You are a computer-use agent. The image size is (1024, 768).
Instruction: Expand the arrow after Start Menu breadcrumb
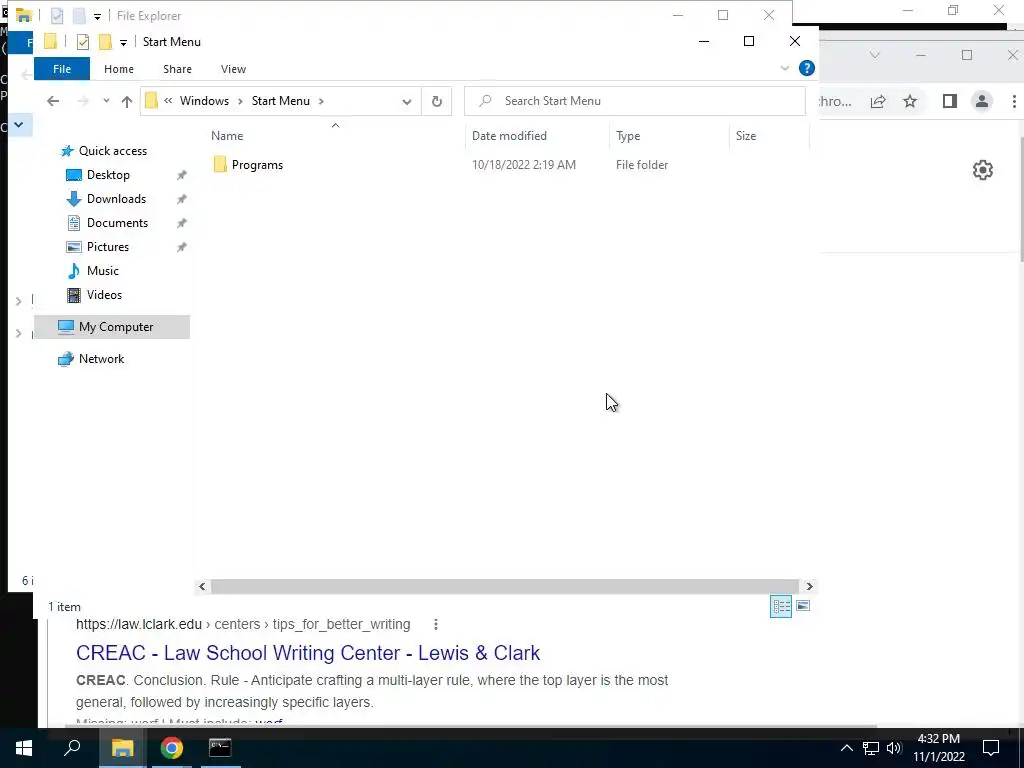click(x=321, y=101)
